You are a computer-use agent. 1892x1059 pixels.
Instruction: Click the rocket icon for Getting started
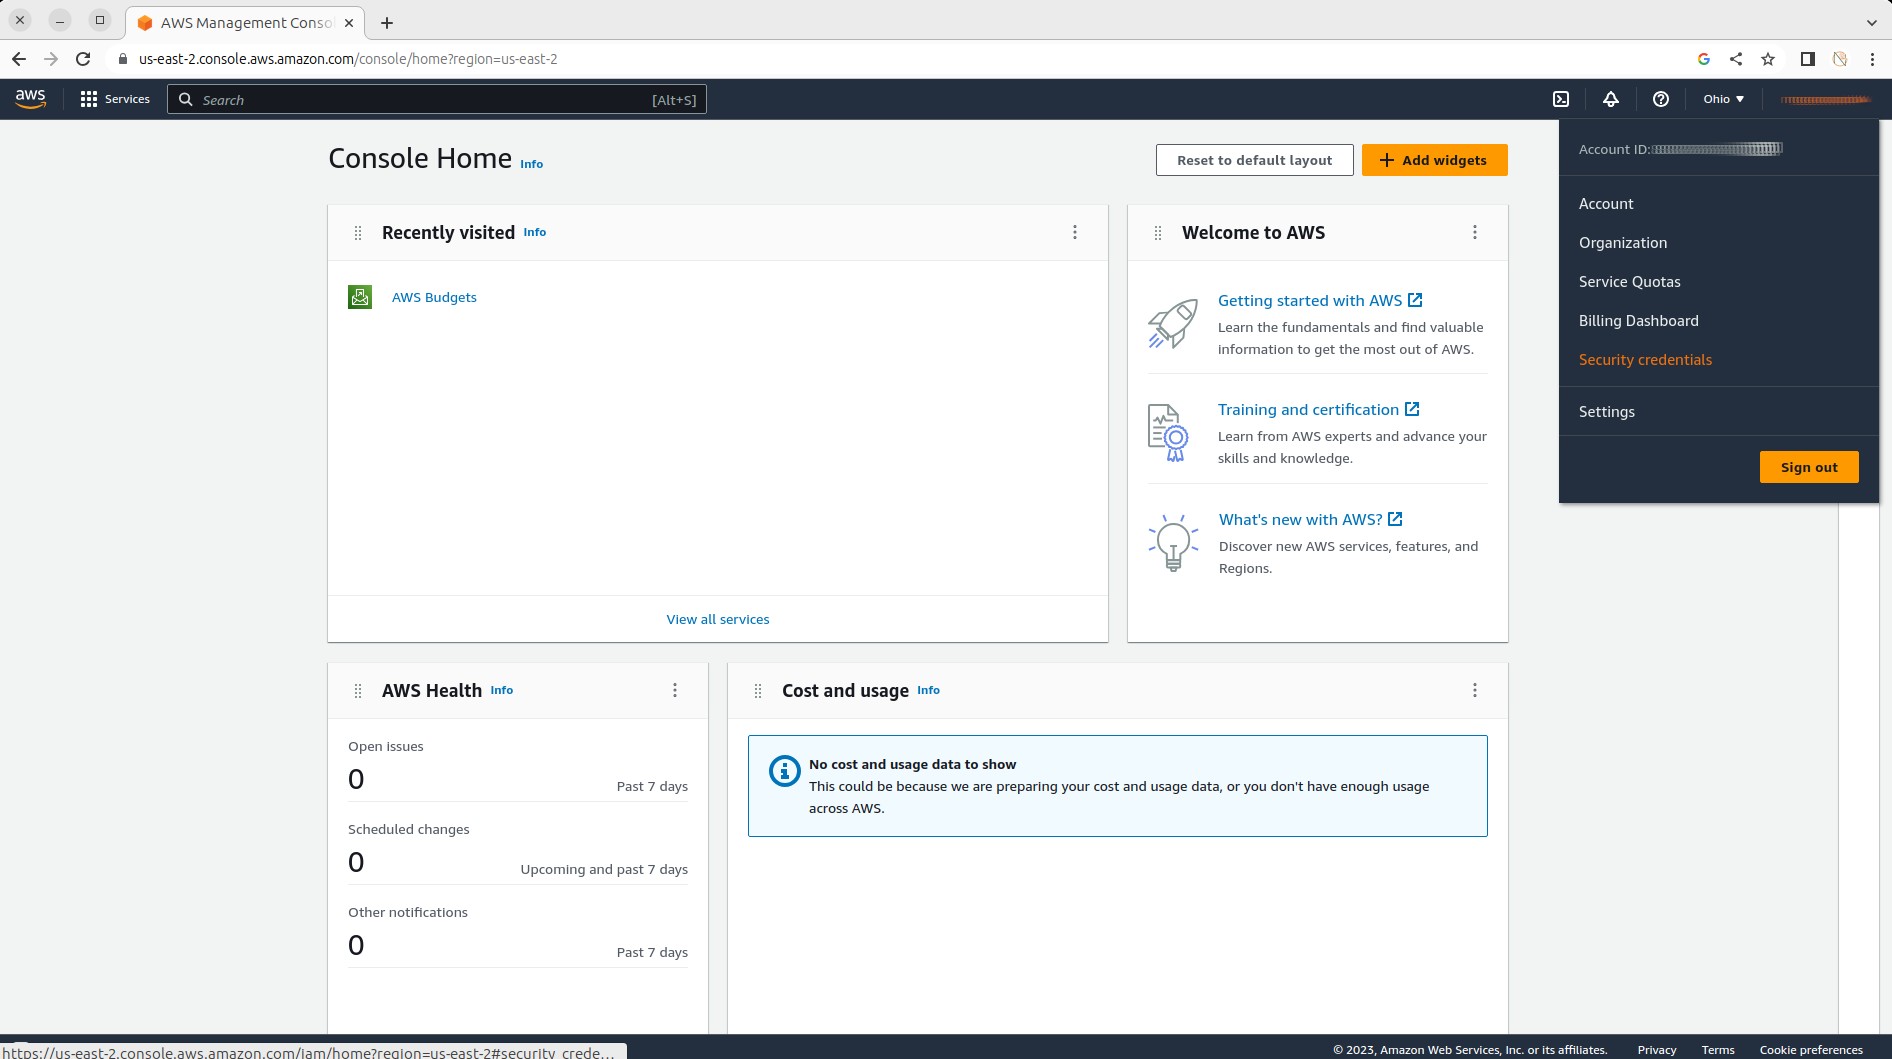click(1173, 323)
